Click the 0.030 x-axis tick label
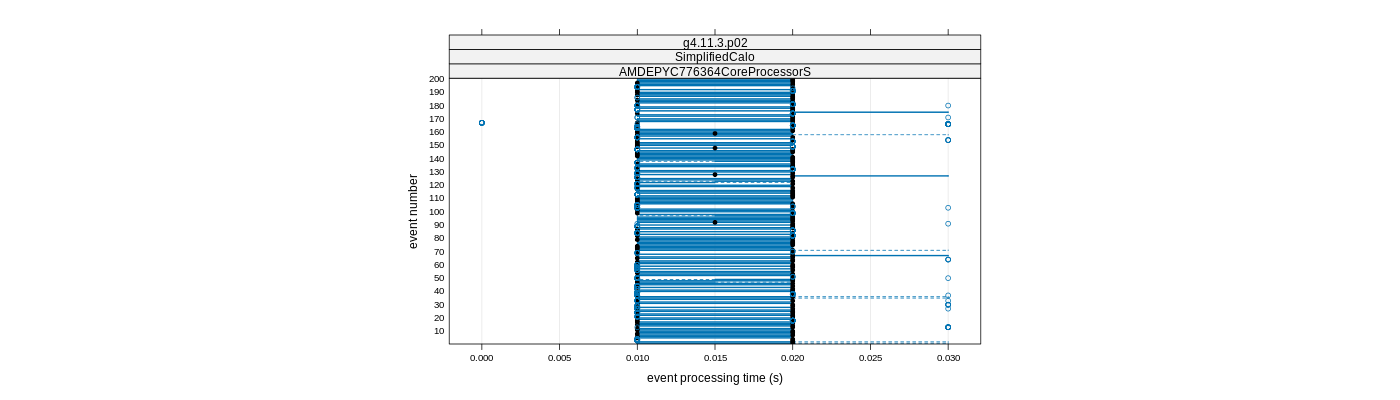1400x400 pixels. (x=948, y=358)
